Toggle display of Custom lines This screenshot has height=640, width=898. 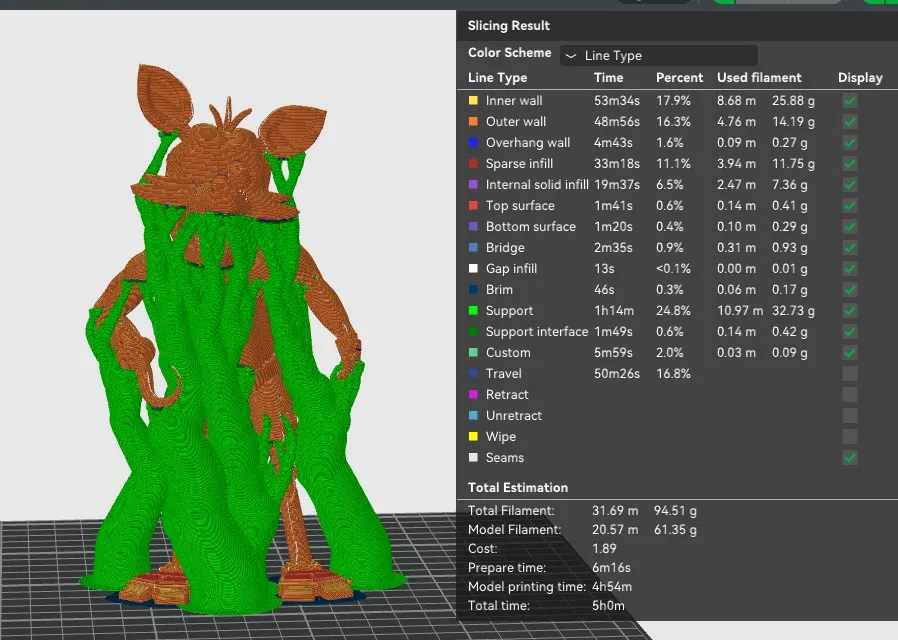850,353
